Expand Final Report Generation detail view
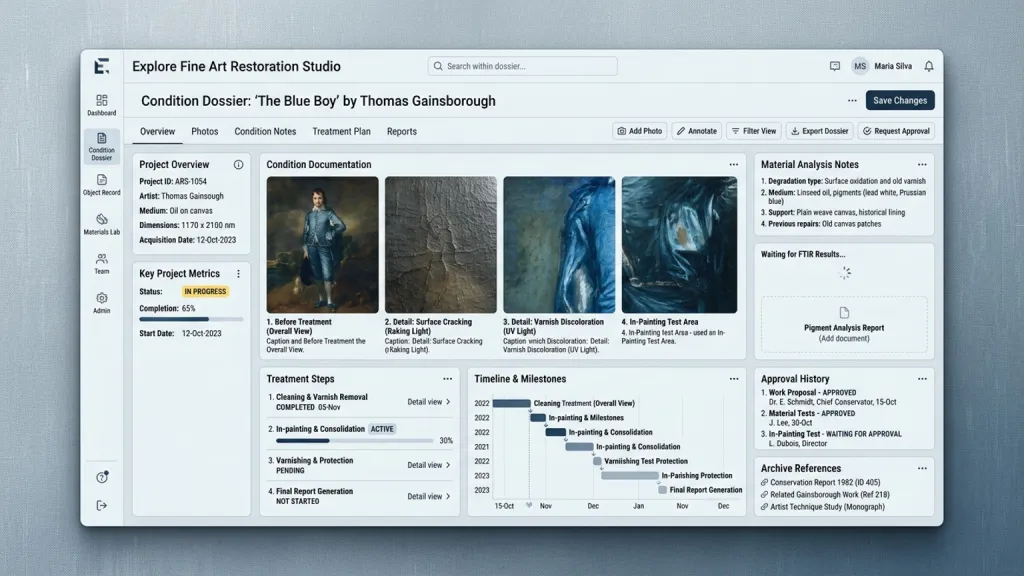Screen dimensions: 1024x576 429,496
